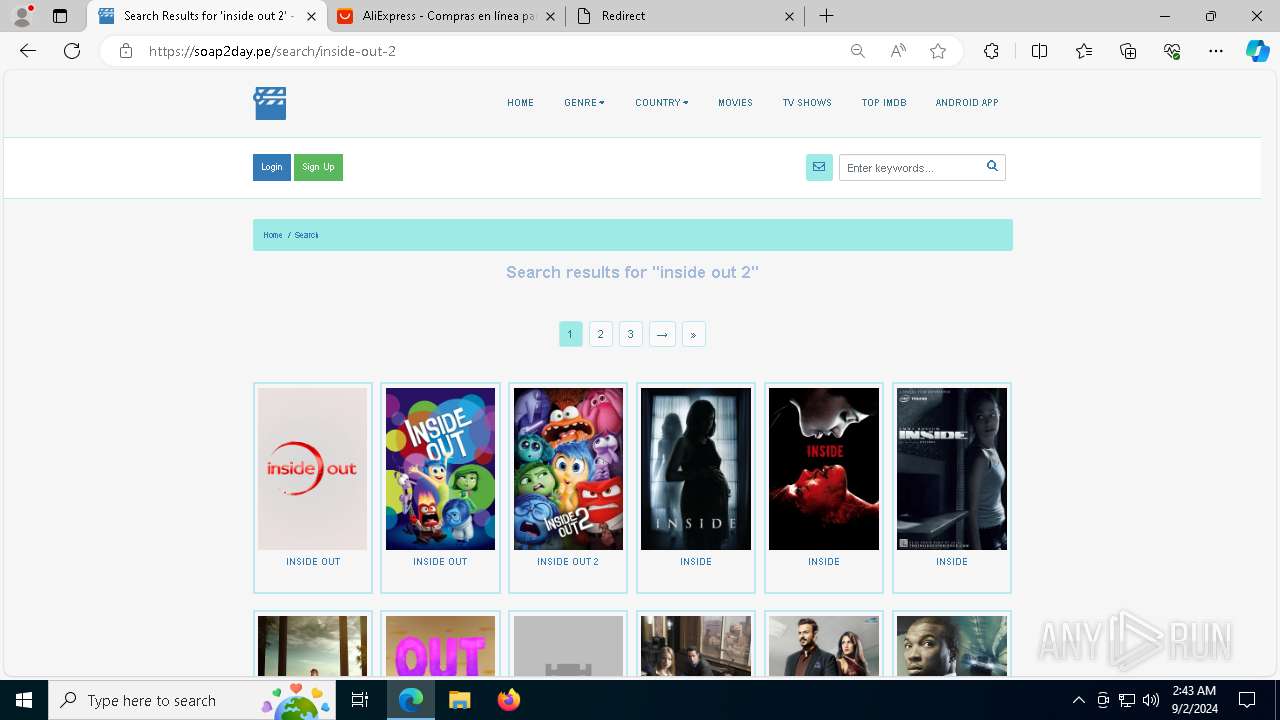
Task: Open the INSIDE OUT 2 title link
Action: 568,562
